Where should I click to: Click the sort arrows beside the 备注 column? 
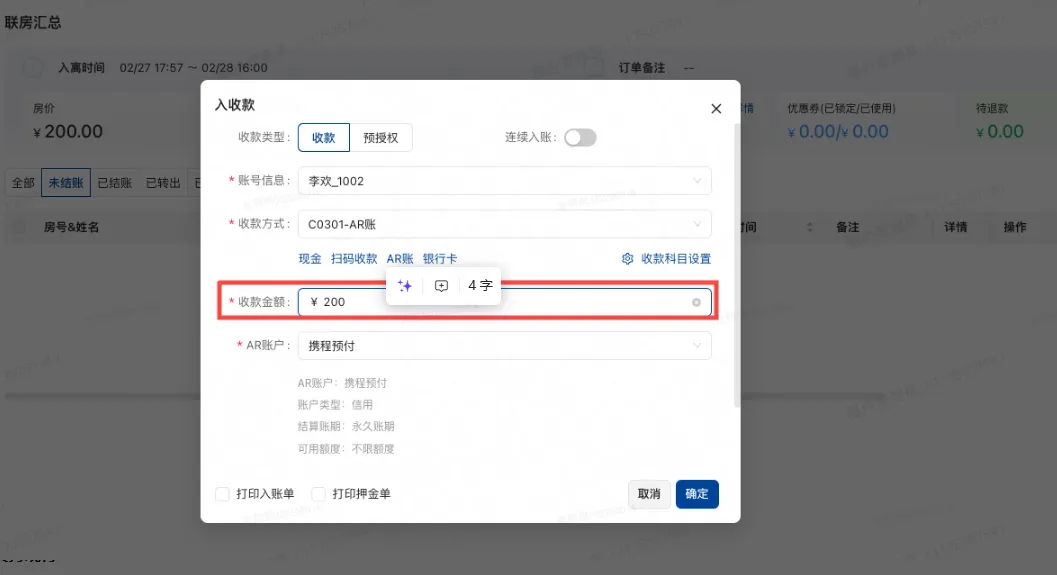[x=810, y=227]
